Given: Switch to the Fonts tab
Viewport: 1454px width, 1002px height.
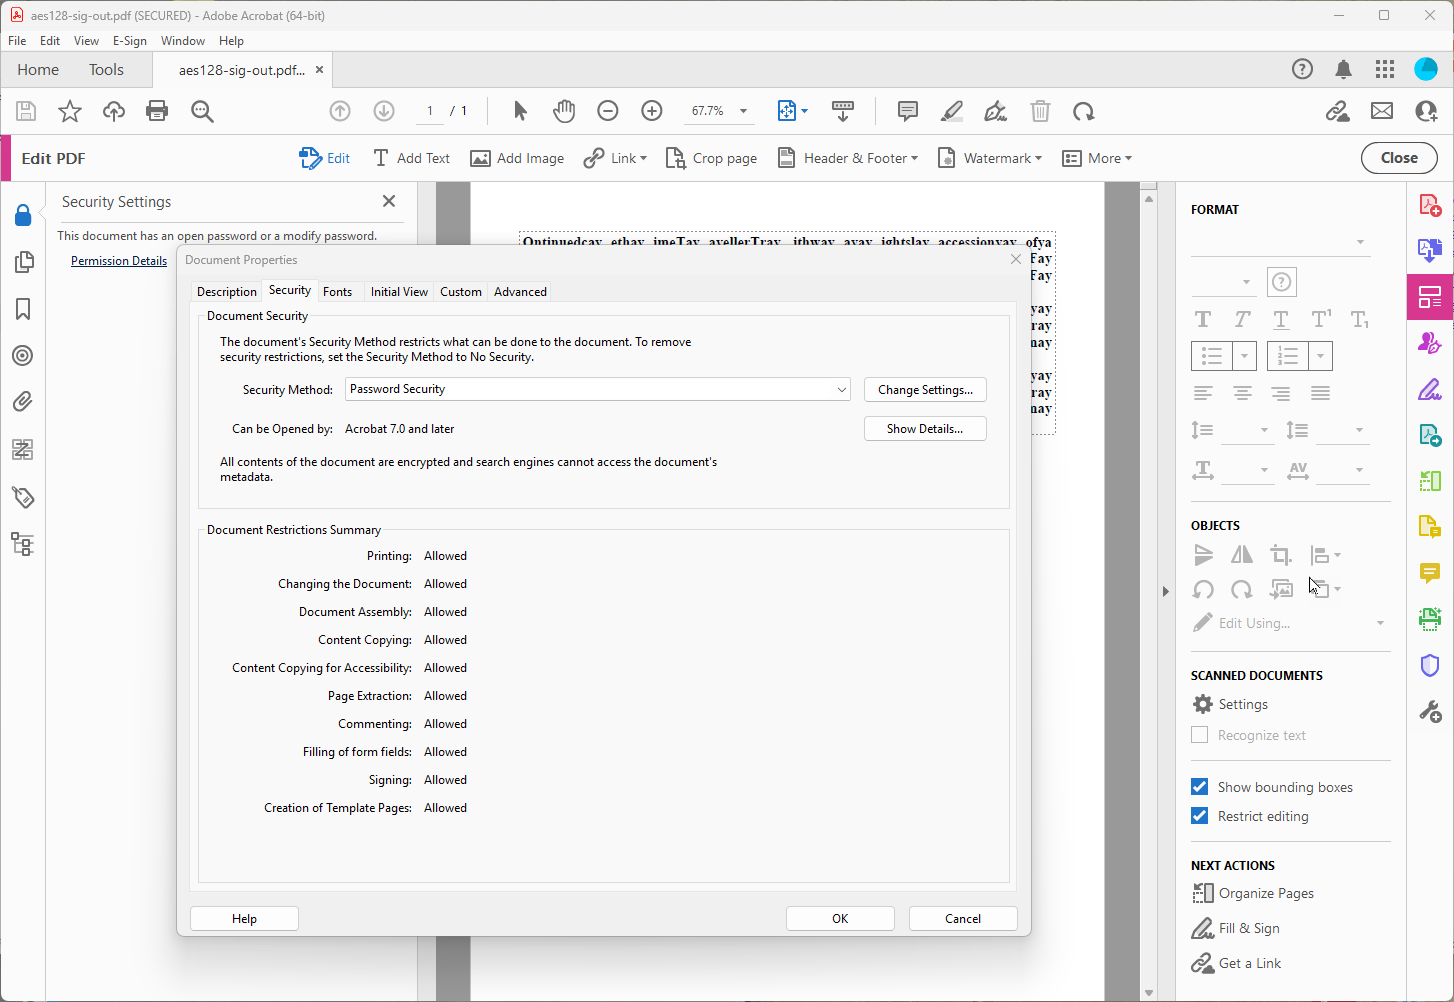Looking at the screenshot, I should [x=337, y=292].
